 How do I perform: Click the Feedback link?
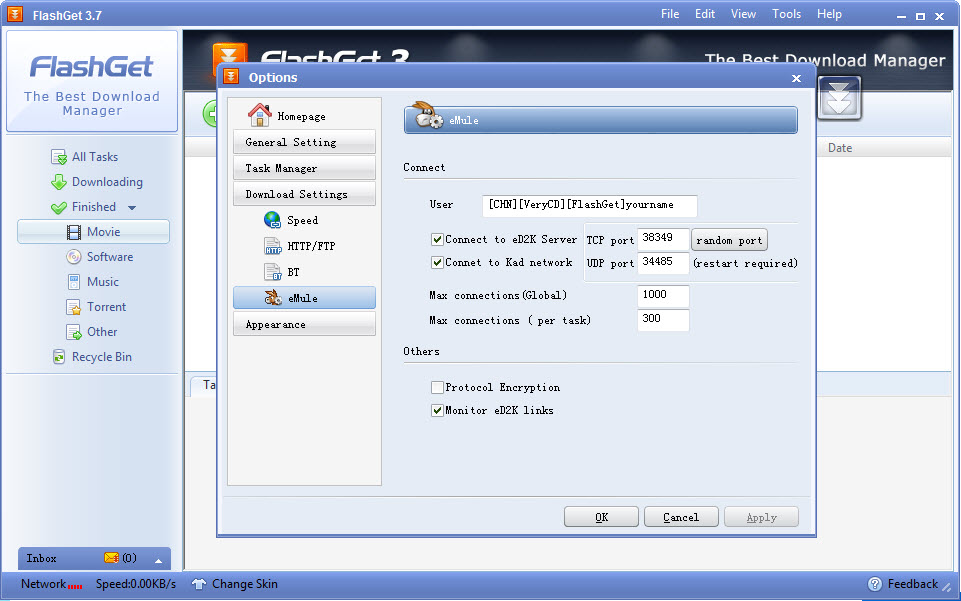913,584
